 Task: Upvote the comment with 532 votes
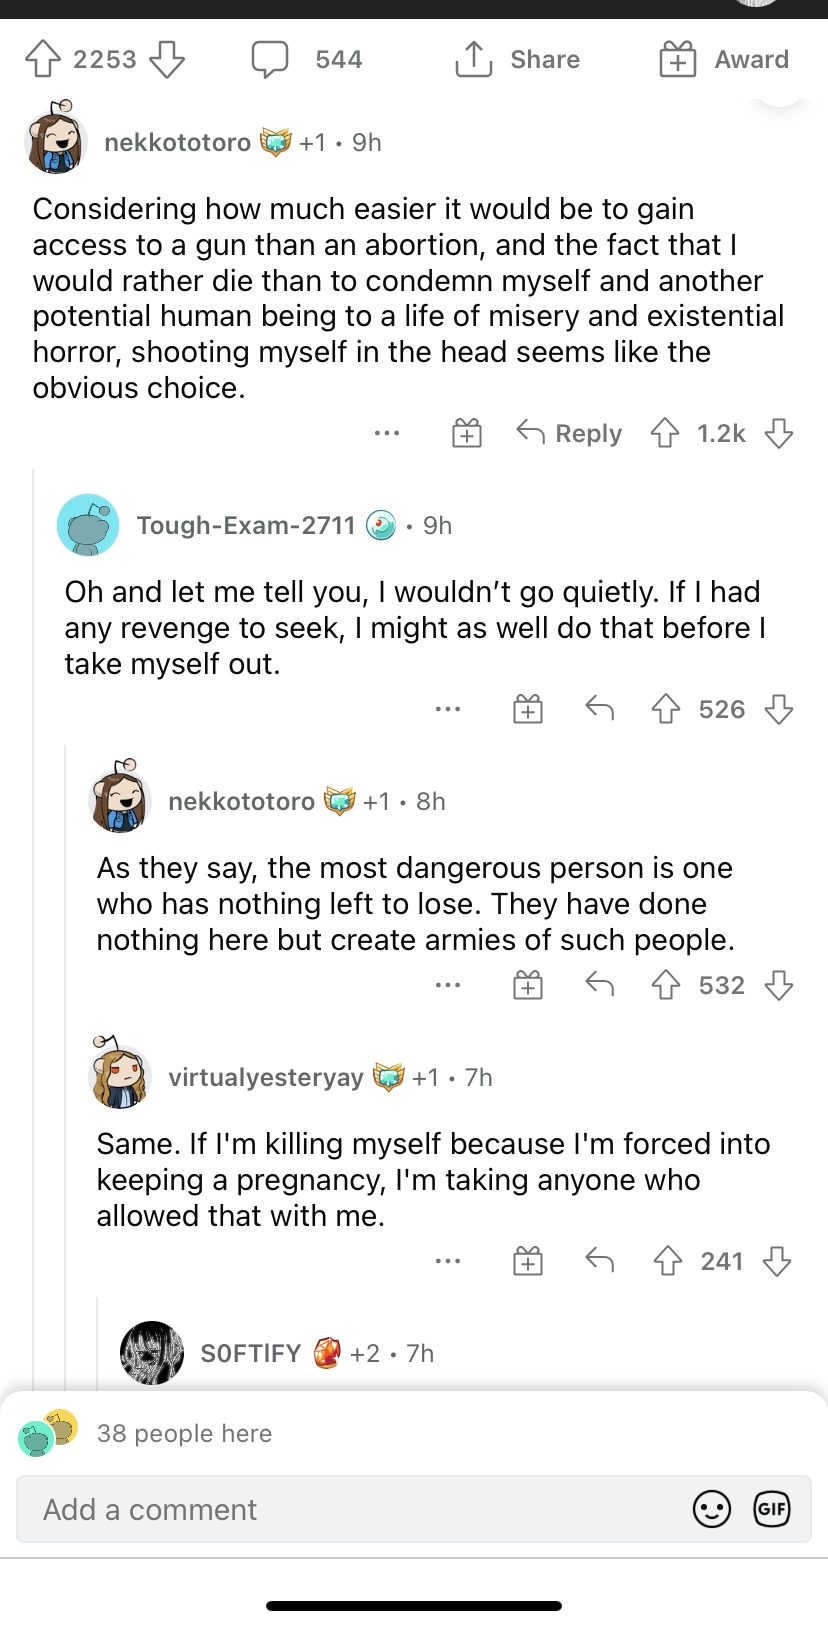(x=666, y=985)
